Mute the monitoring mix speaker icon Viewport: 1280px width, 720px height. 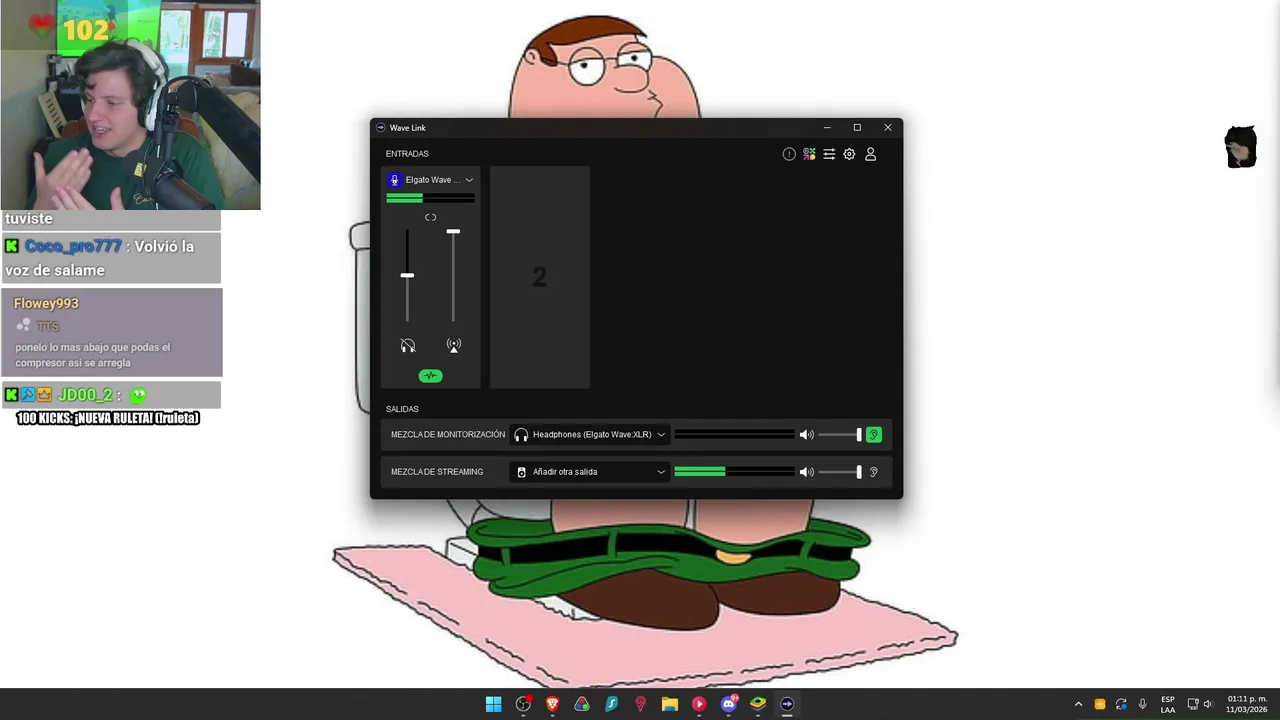click(806, 435)
